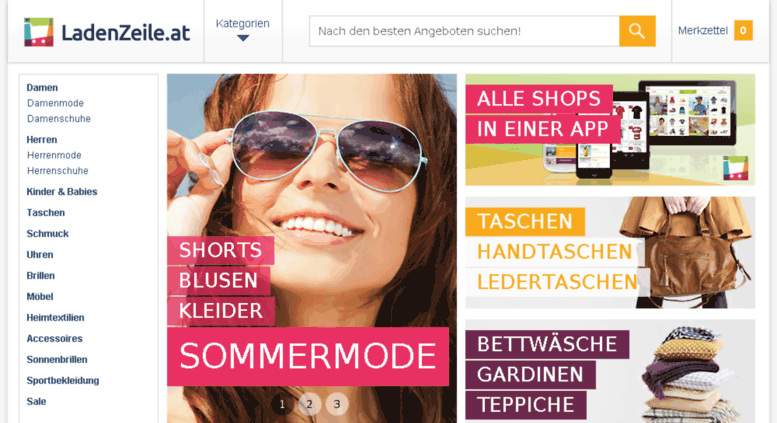
Task: Click the Bettwäsche banner label
Action: pyautogui.click(x=547, y=344)
